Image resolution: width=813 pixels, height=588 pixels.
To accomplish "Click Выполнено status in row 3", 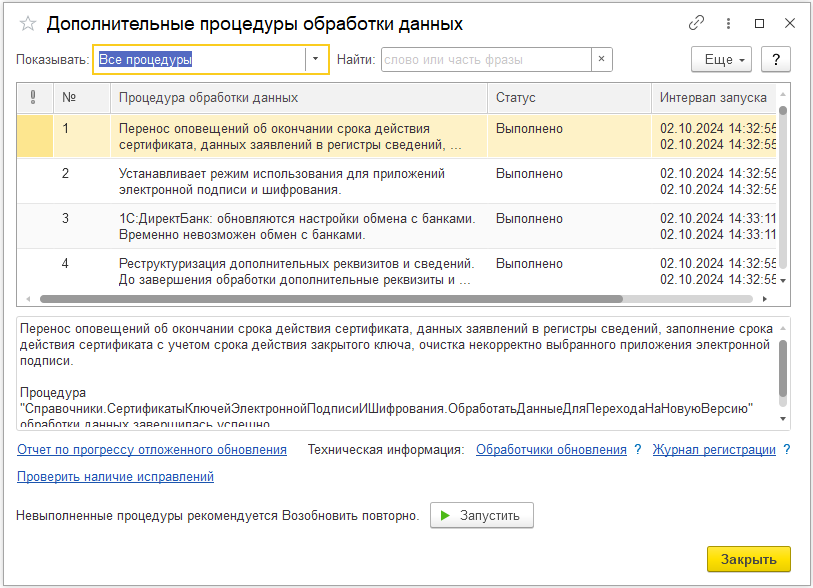I will click(x=529, y=219).
